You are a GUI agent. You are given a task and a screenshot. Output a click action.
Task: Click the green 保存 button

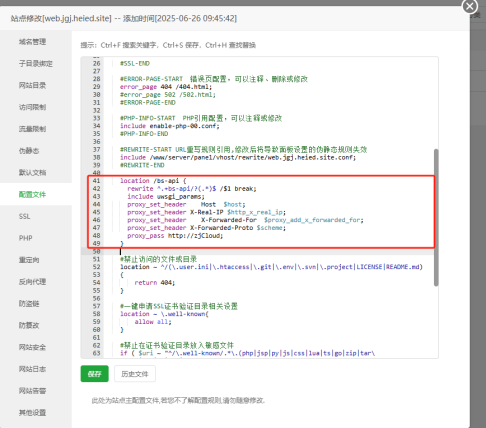click(95, 374)
